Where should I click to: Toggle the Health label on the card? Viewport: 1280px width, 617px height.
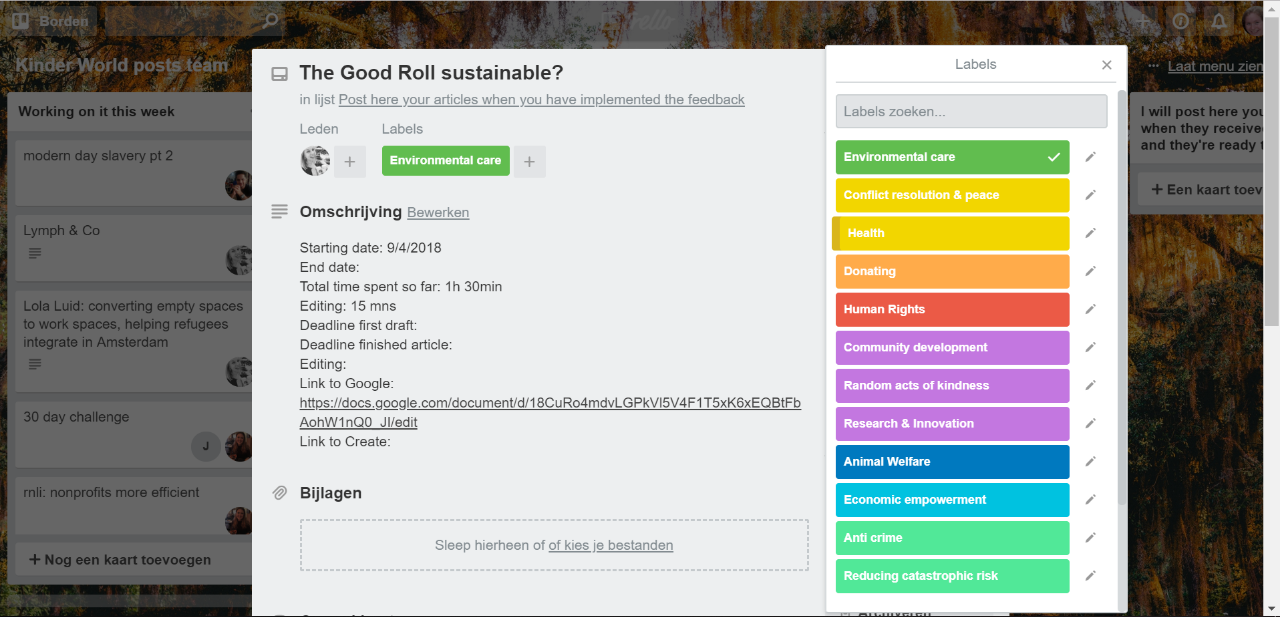(951, 233)
